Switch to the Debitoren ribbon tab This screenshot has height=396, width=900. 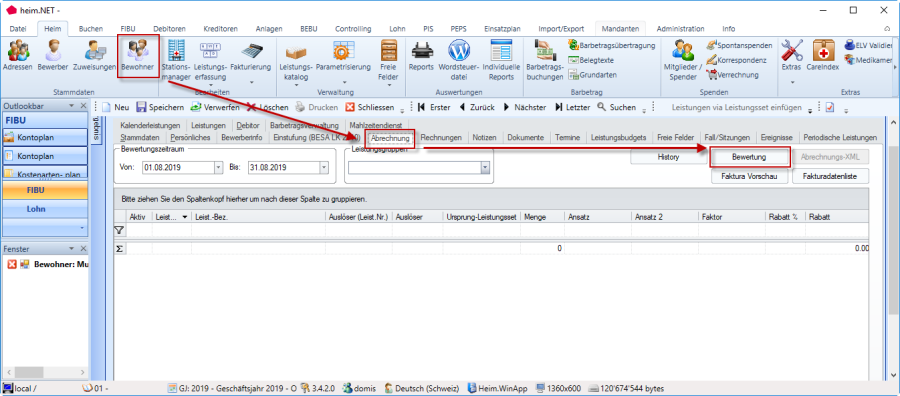[x=169, y=28]
